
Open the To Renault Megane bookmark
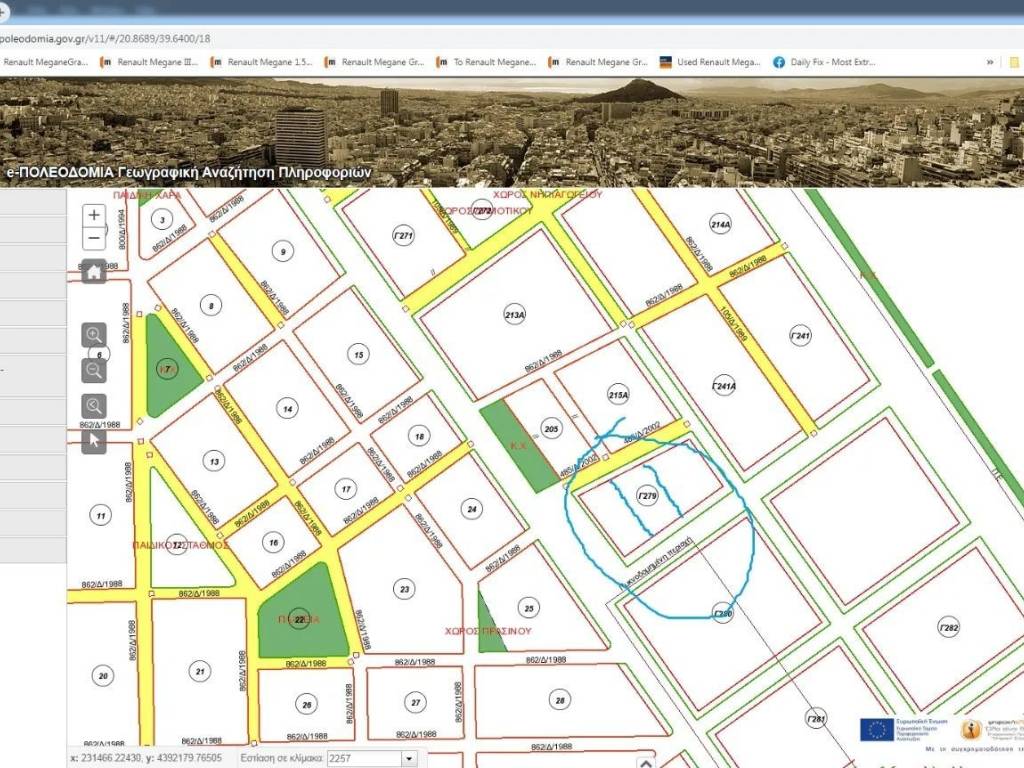click(487, 62)
